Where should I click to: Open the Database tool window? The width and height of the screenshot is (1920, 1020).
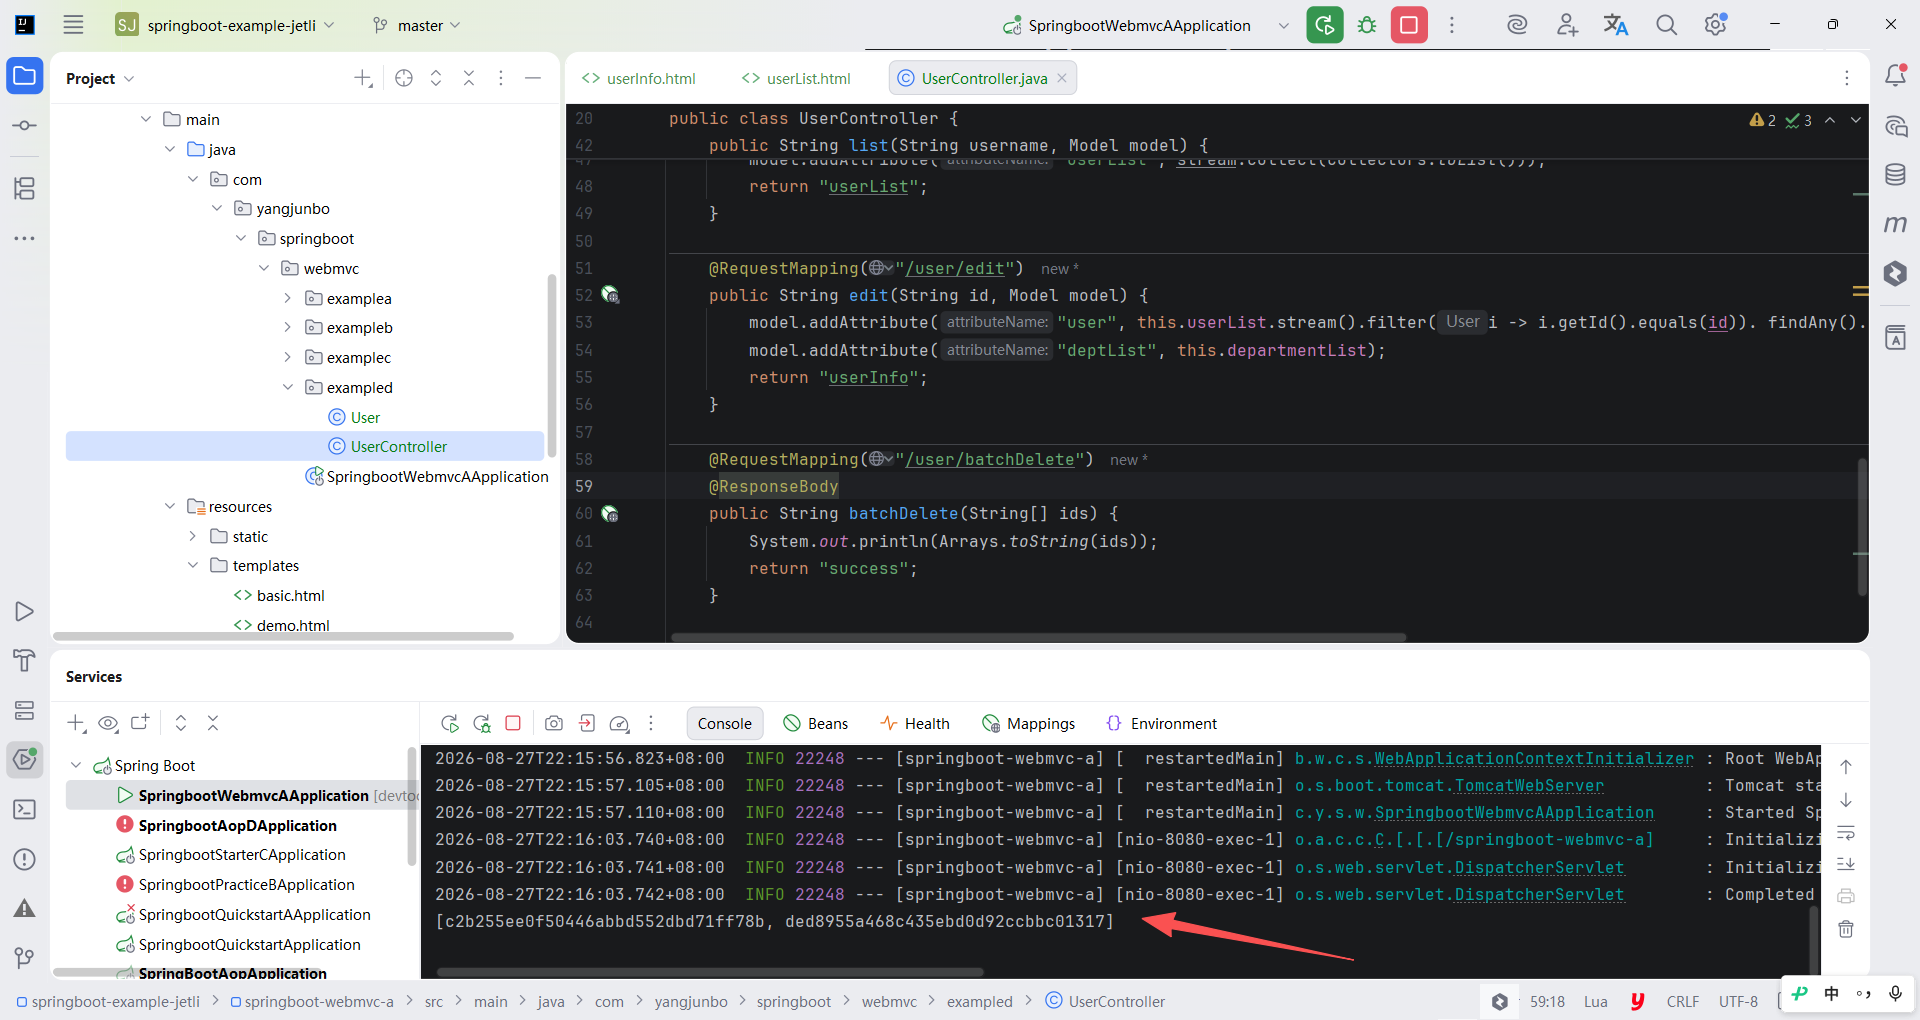tap(1895, 175)
